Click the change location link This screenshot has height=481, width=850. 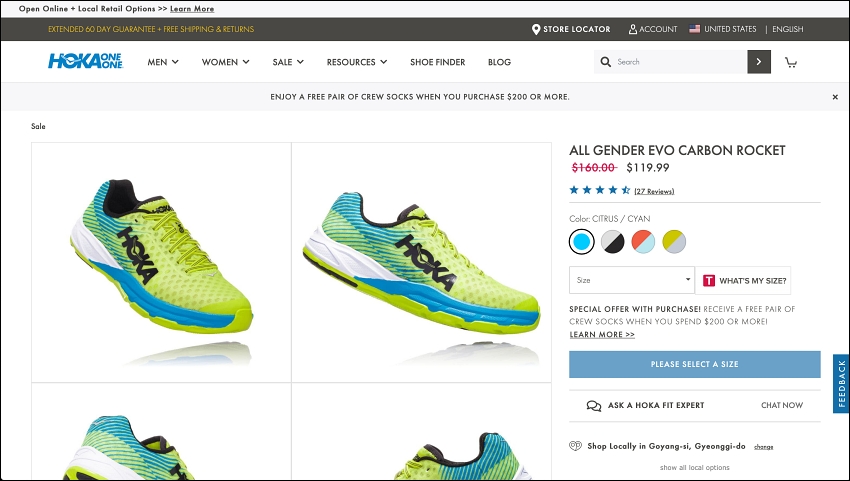click(x=763, y=447)
